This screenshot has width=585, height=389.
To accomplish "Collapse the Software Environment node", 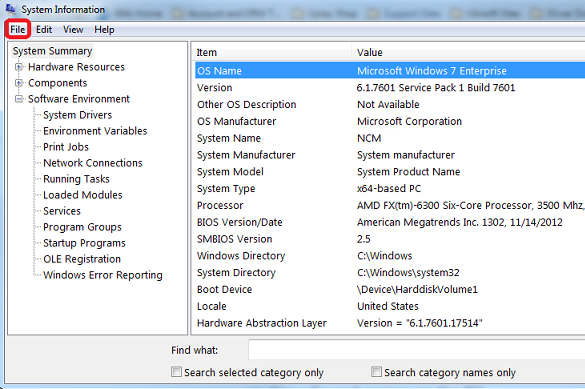I will coord(19,99).
